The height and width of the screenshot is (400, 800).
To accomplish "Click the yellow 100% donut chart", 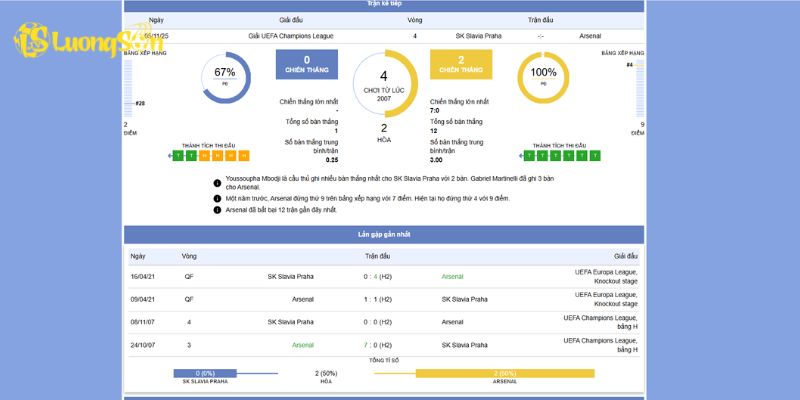I will (x=543, y=77).
